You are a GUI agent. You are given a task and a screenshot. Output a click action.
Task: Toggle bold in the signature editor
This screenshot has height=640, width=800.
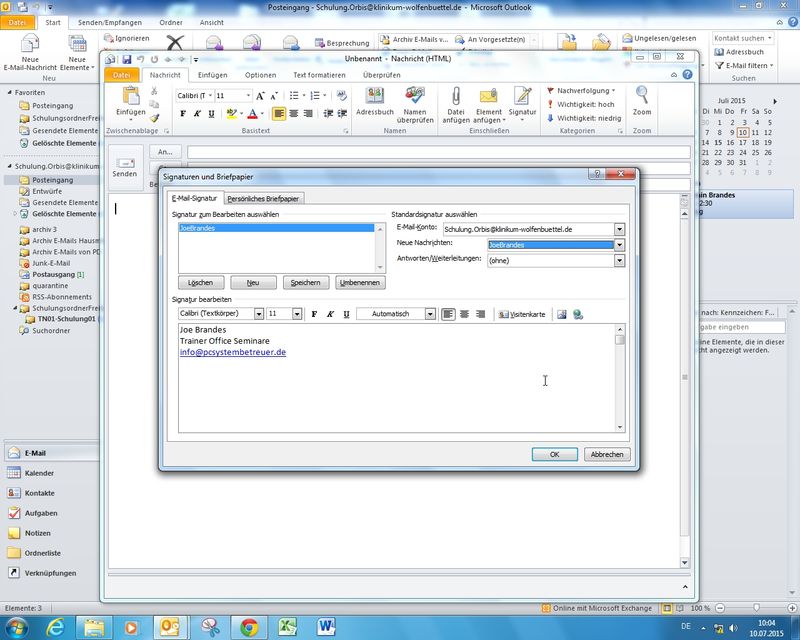tap(314, 314)
